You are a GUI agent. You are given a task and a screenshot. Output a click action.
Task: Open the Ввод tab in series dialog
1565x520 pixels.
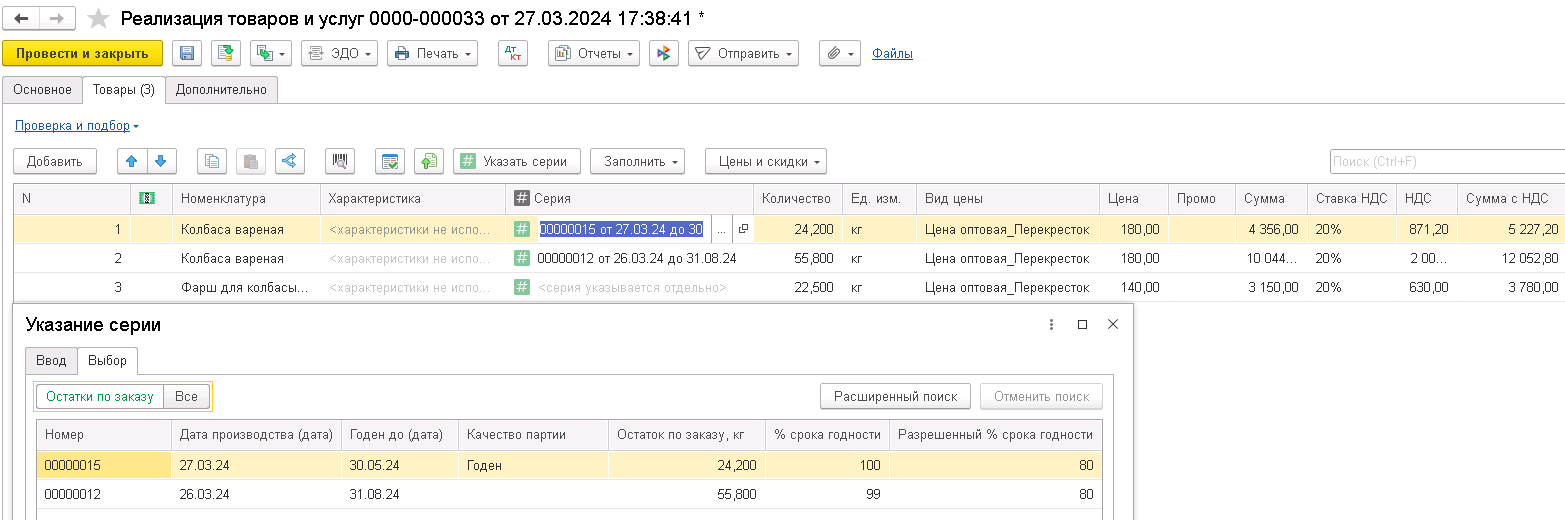pos(51,361)
